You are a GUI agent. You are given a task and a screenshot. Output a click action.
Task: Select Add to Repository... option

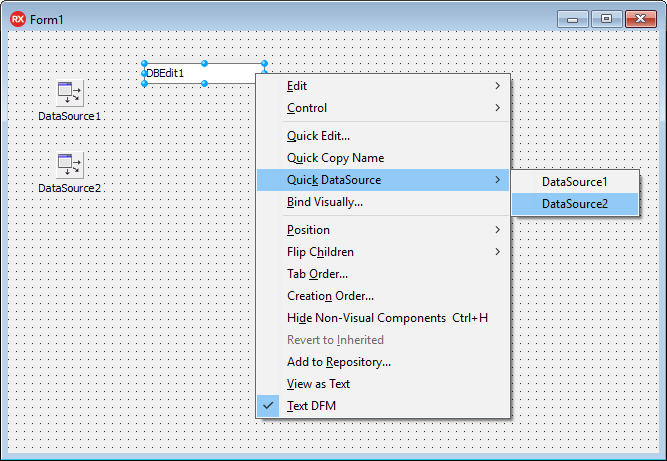tap(383, 362)
